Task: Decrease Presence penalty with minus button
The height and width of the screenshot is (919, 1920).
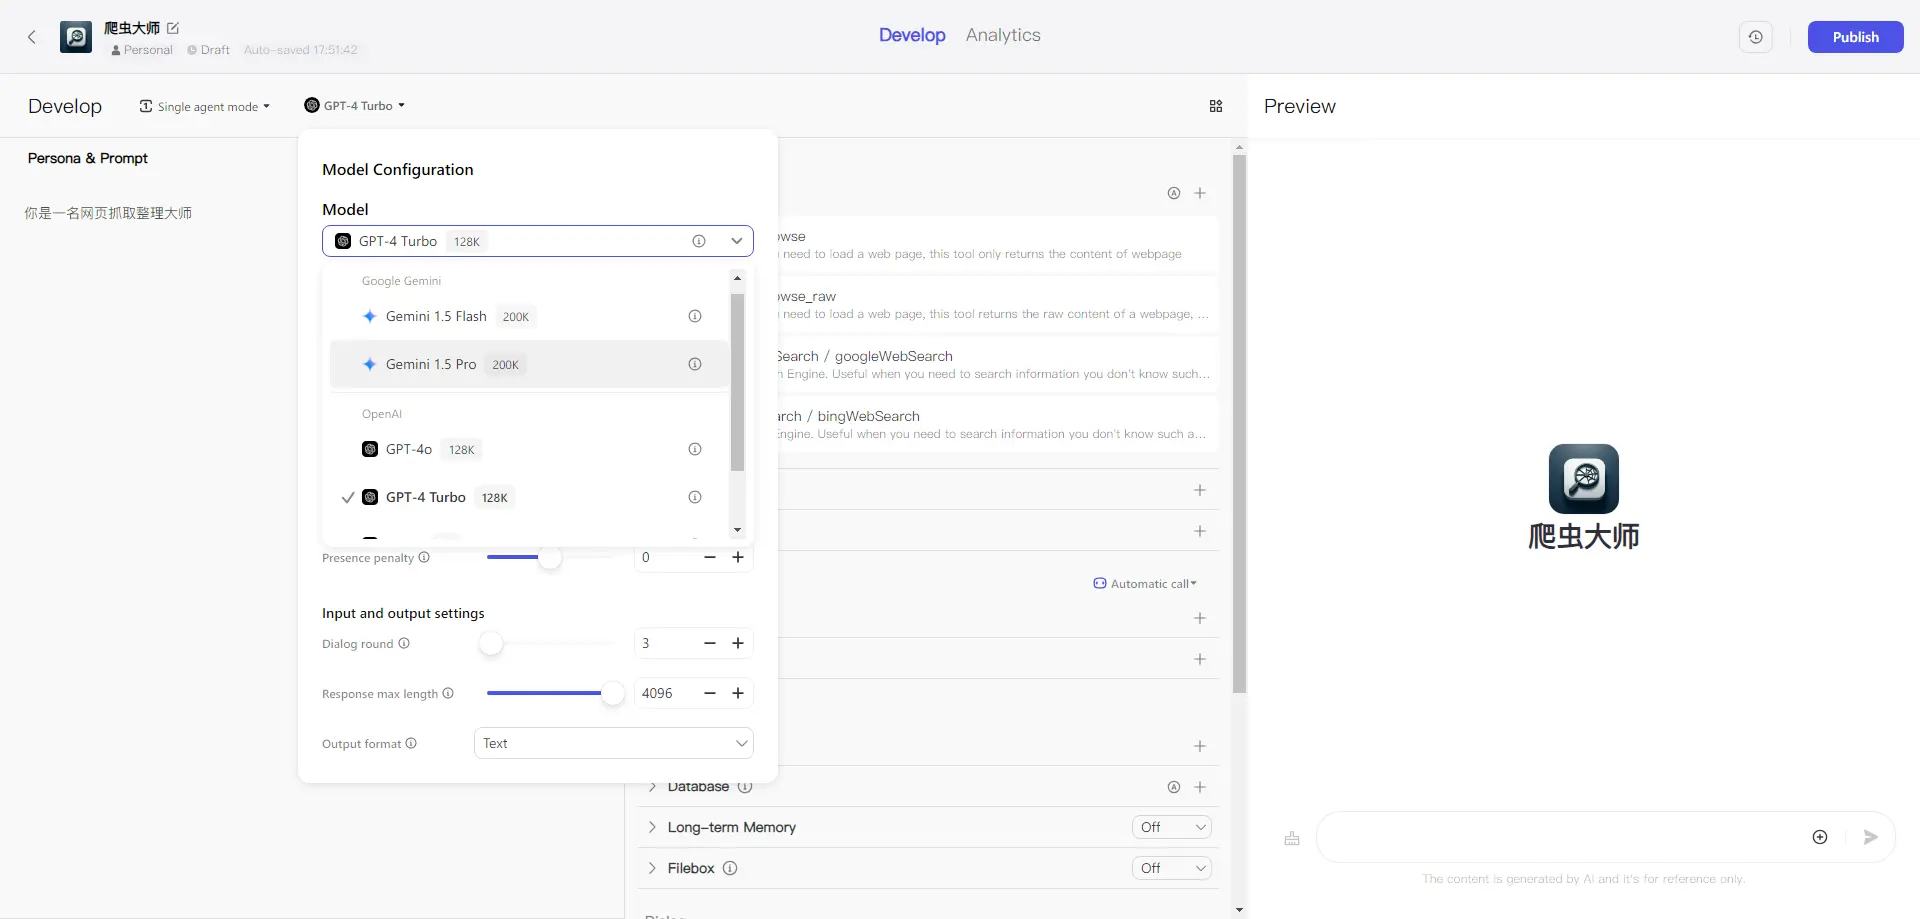Action: [x=710, y=557]
